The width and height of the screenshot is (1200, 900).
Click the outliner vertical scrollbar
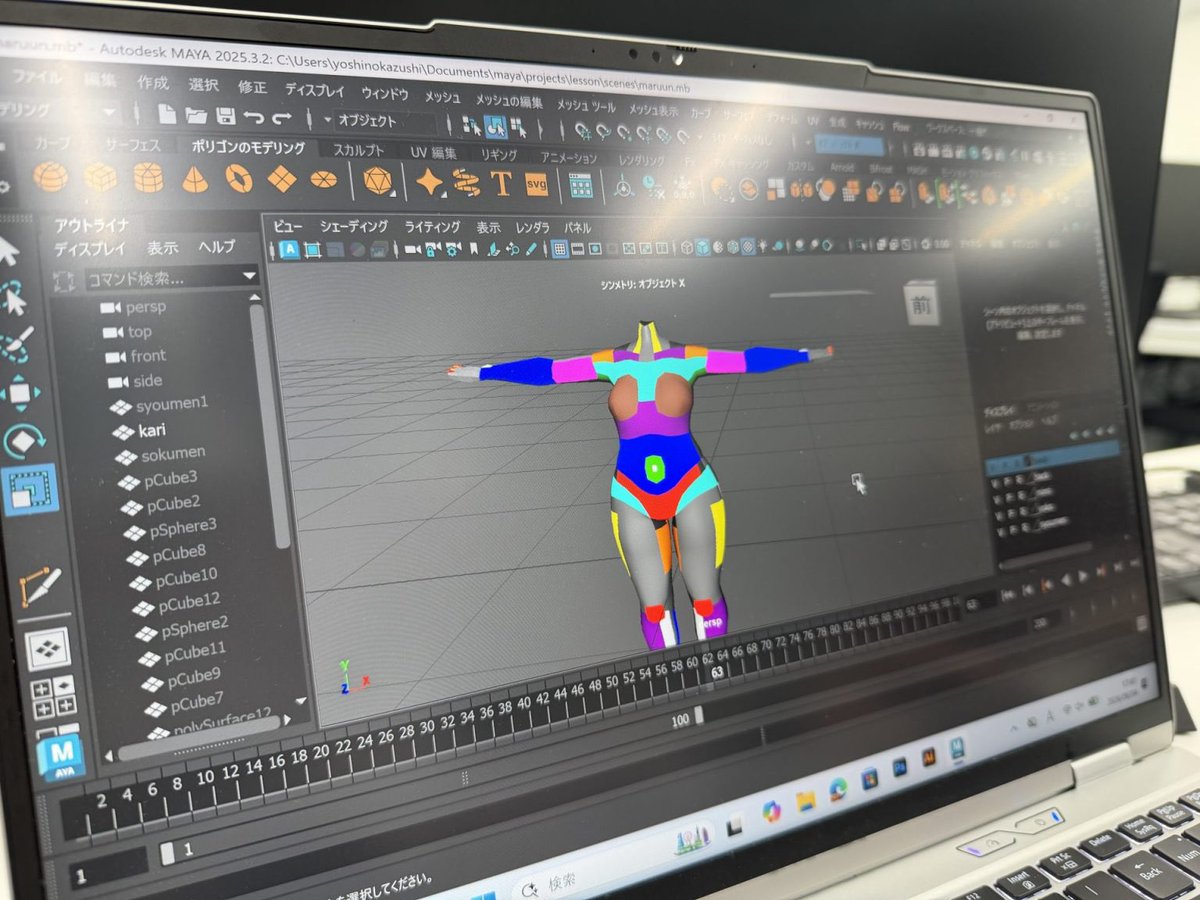(x=270, y=425)
